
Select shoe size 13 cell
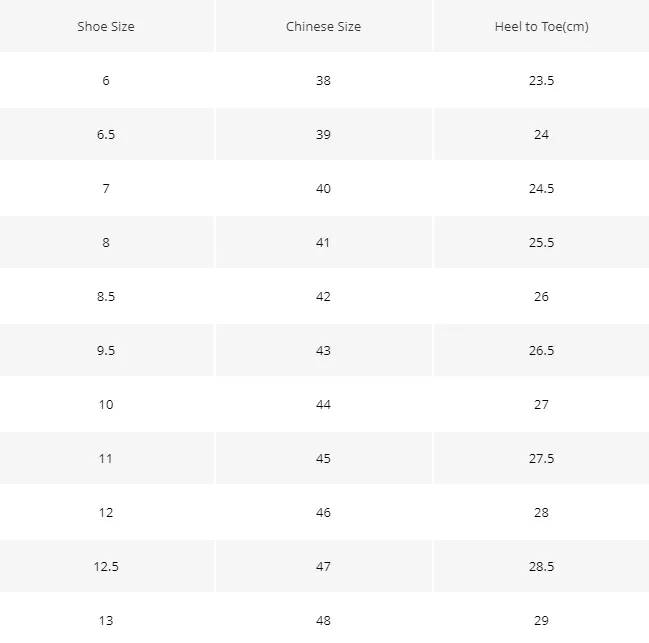106,620
